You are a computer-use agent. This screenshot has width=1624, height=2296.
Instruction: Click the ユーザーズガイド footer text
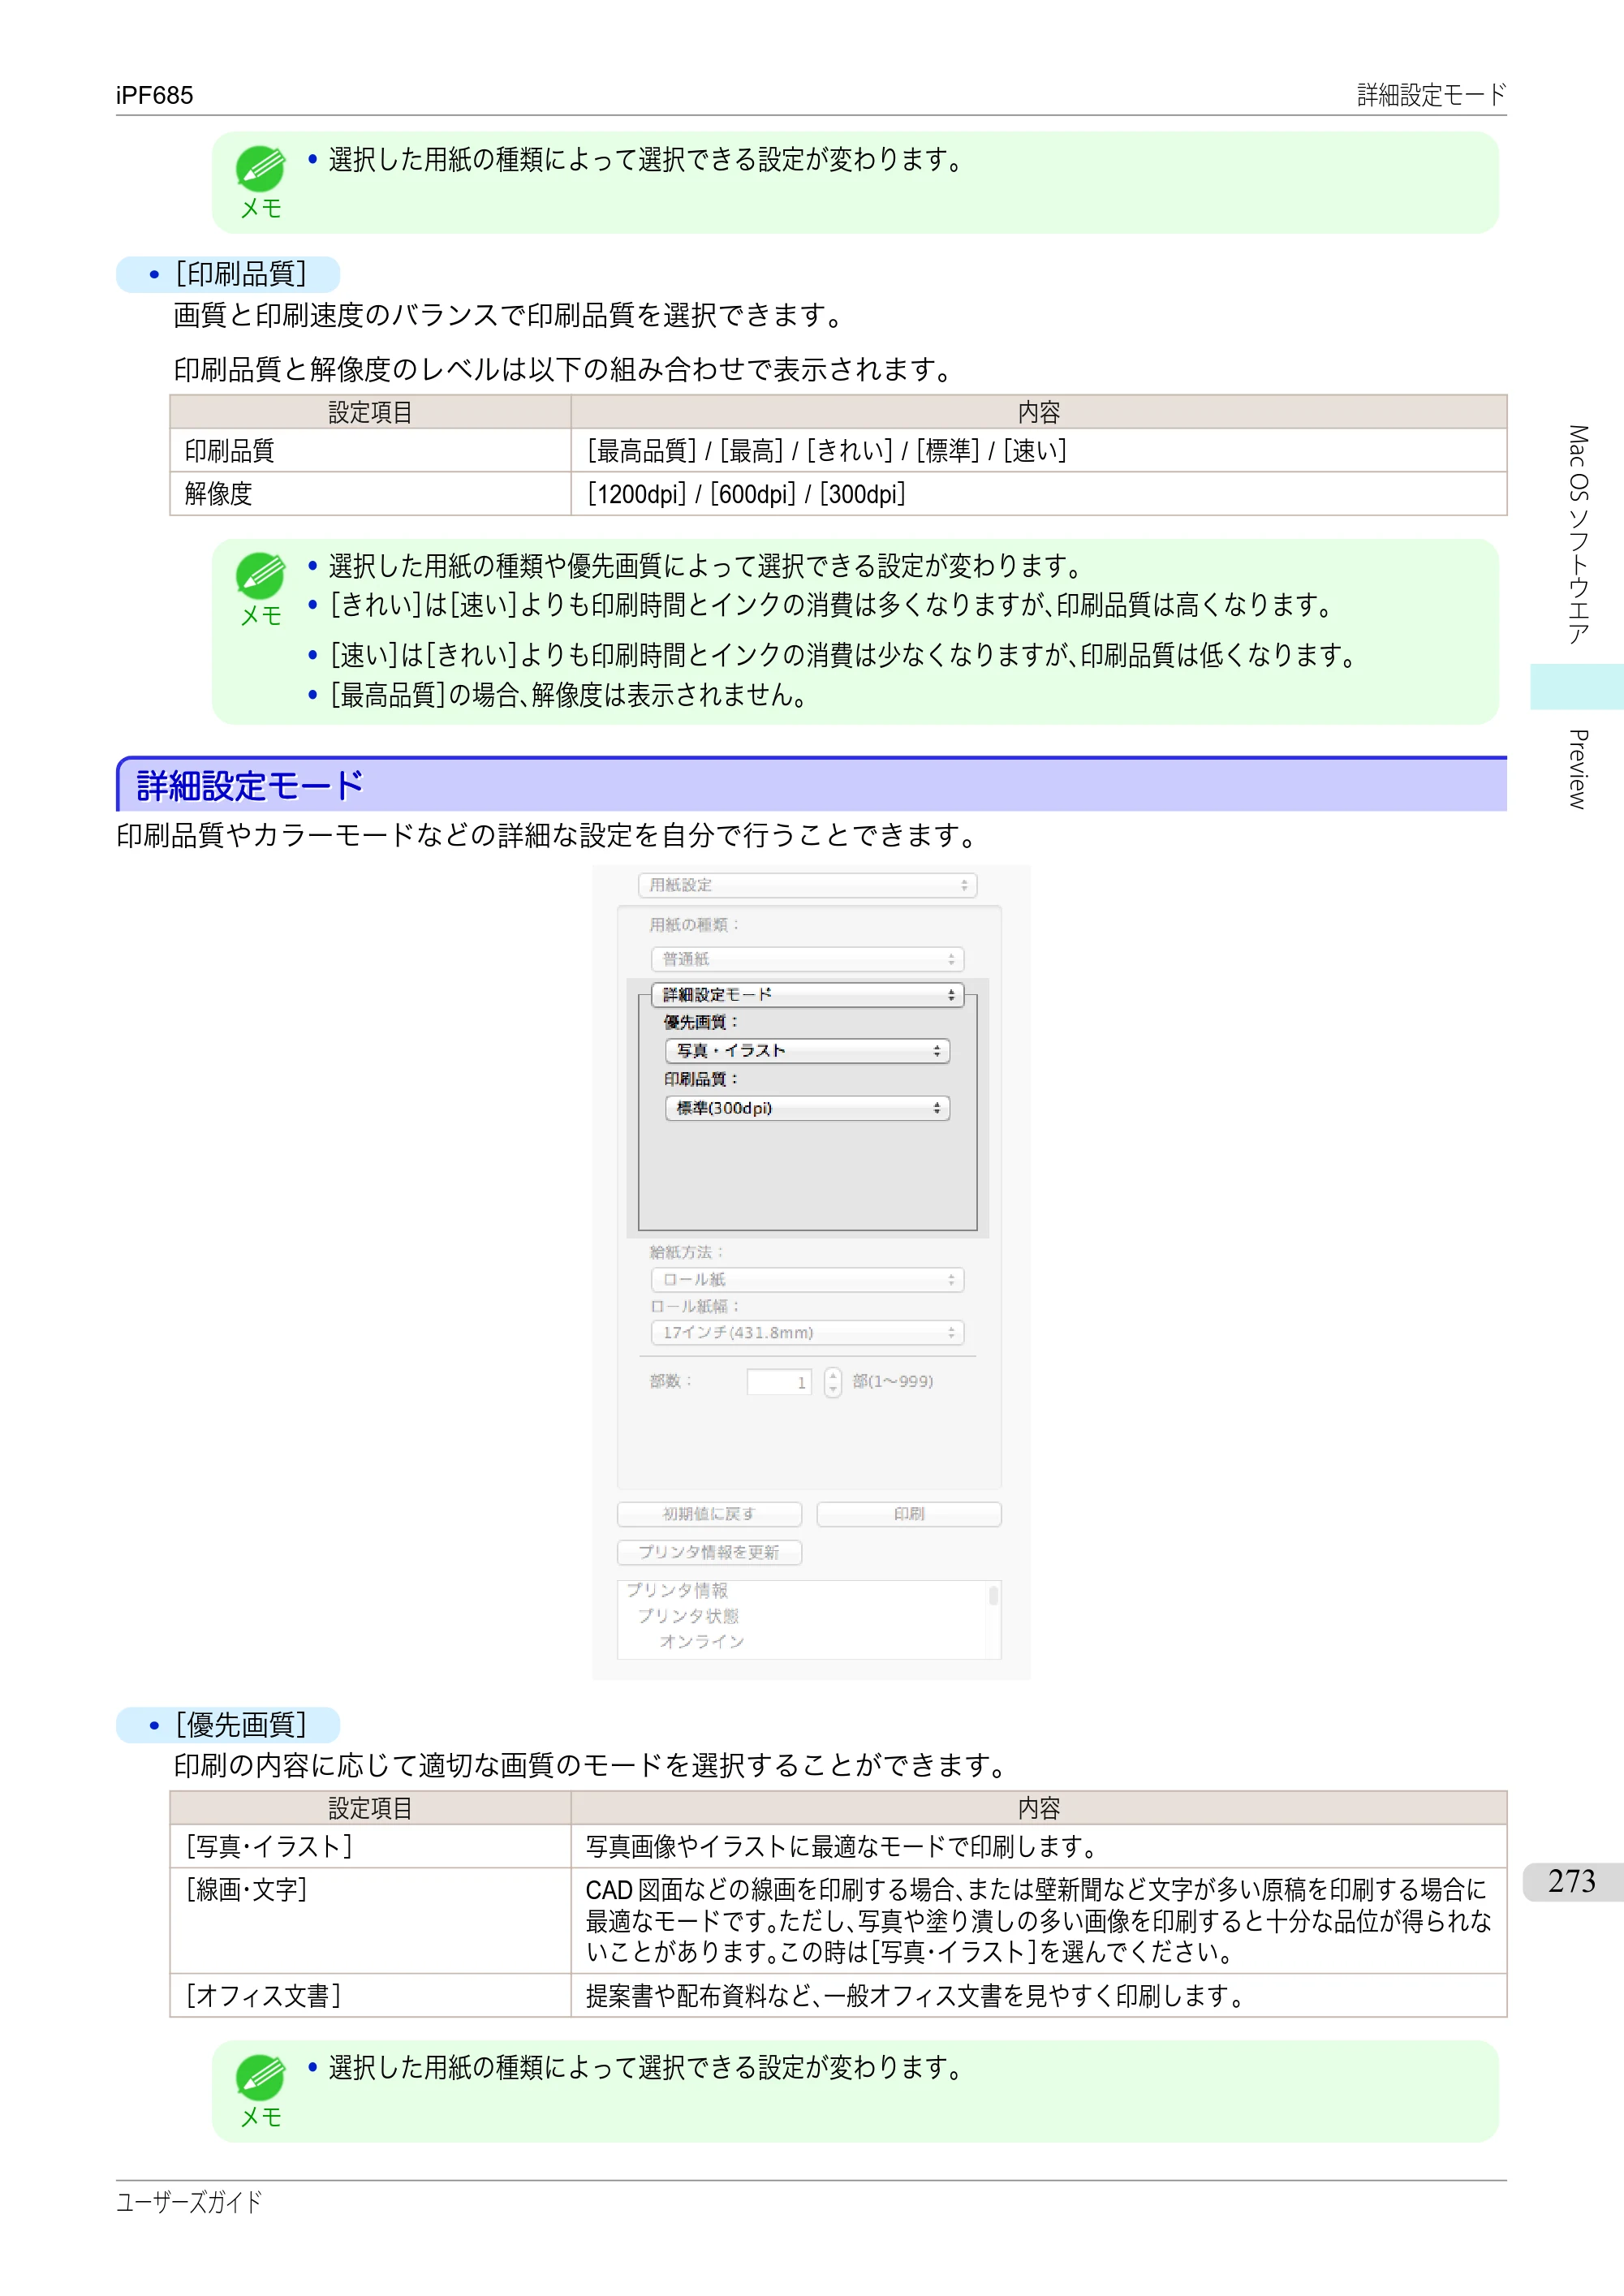click(189, 2202)
